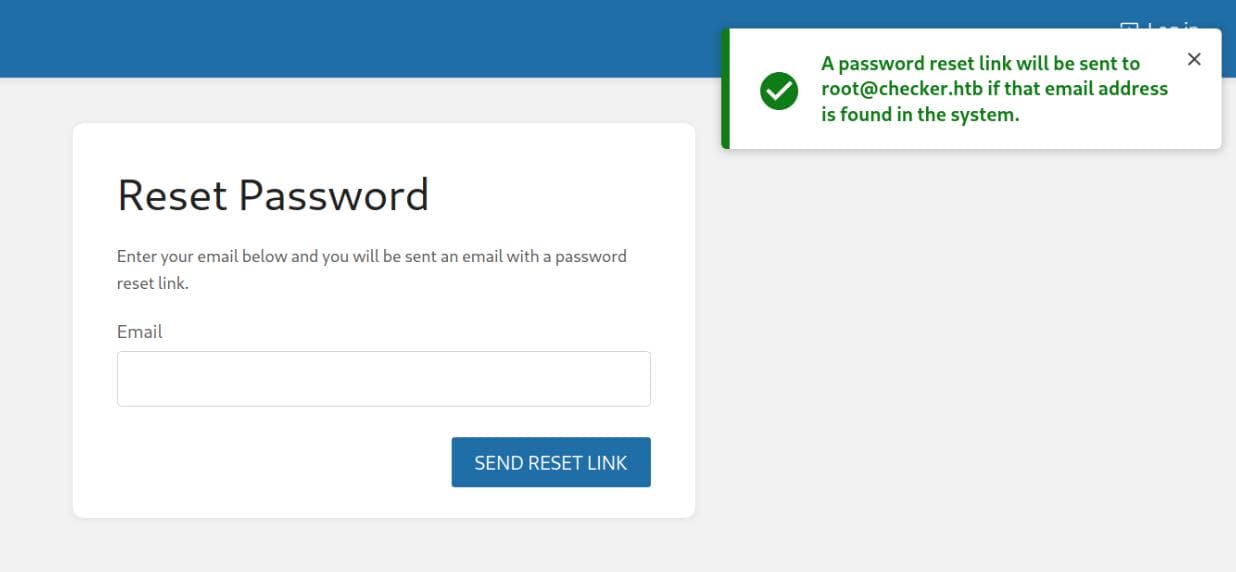The image size is (1236, 572).
Task: Click the password reset notification message text
Action: tap(994, 89)
